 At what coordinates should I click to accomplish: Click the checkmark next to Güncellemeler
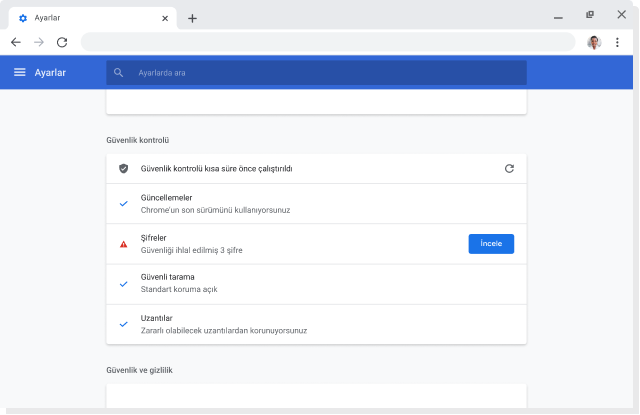123,204
